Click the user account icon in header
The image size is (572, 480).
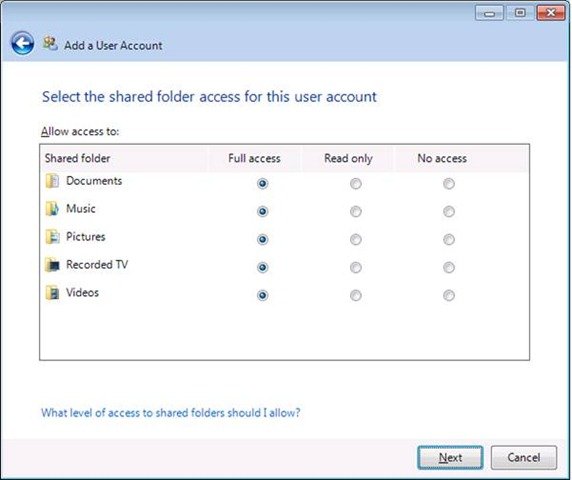(50, 43)
